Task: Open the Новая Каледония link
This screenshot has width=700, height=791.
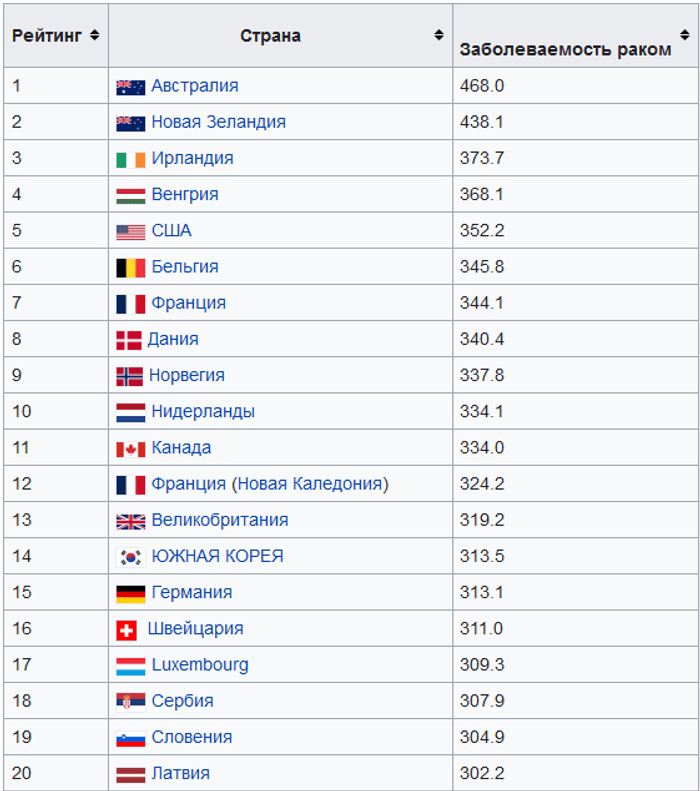Action: 310,484
